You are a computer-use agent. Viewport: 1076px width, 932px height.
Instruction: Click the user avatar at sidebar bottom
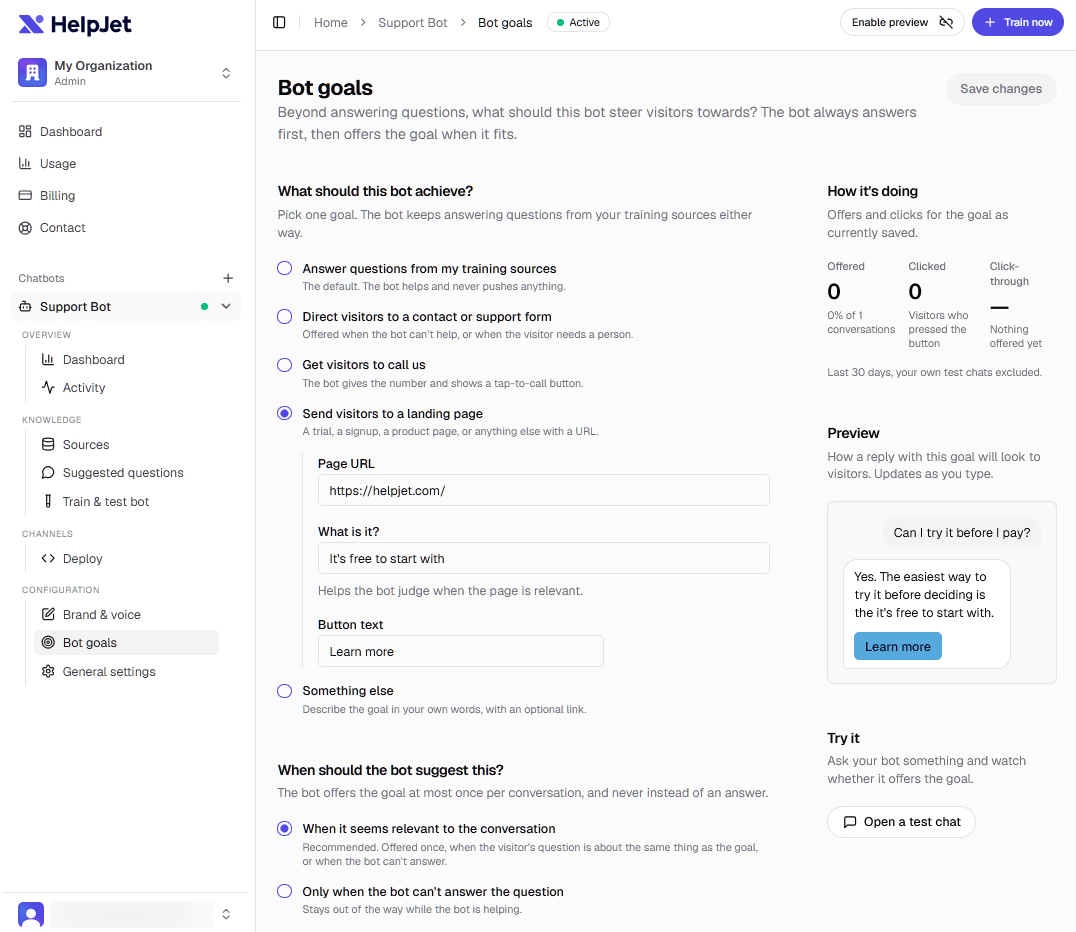click(x=31, y=914)
